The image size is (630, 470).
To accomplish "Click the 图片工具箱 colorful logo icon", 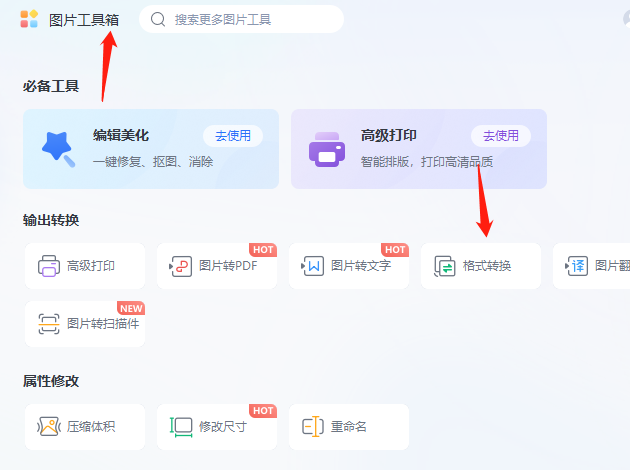I will 29,19.
